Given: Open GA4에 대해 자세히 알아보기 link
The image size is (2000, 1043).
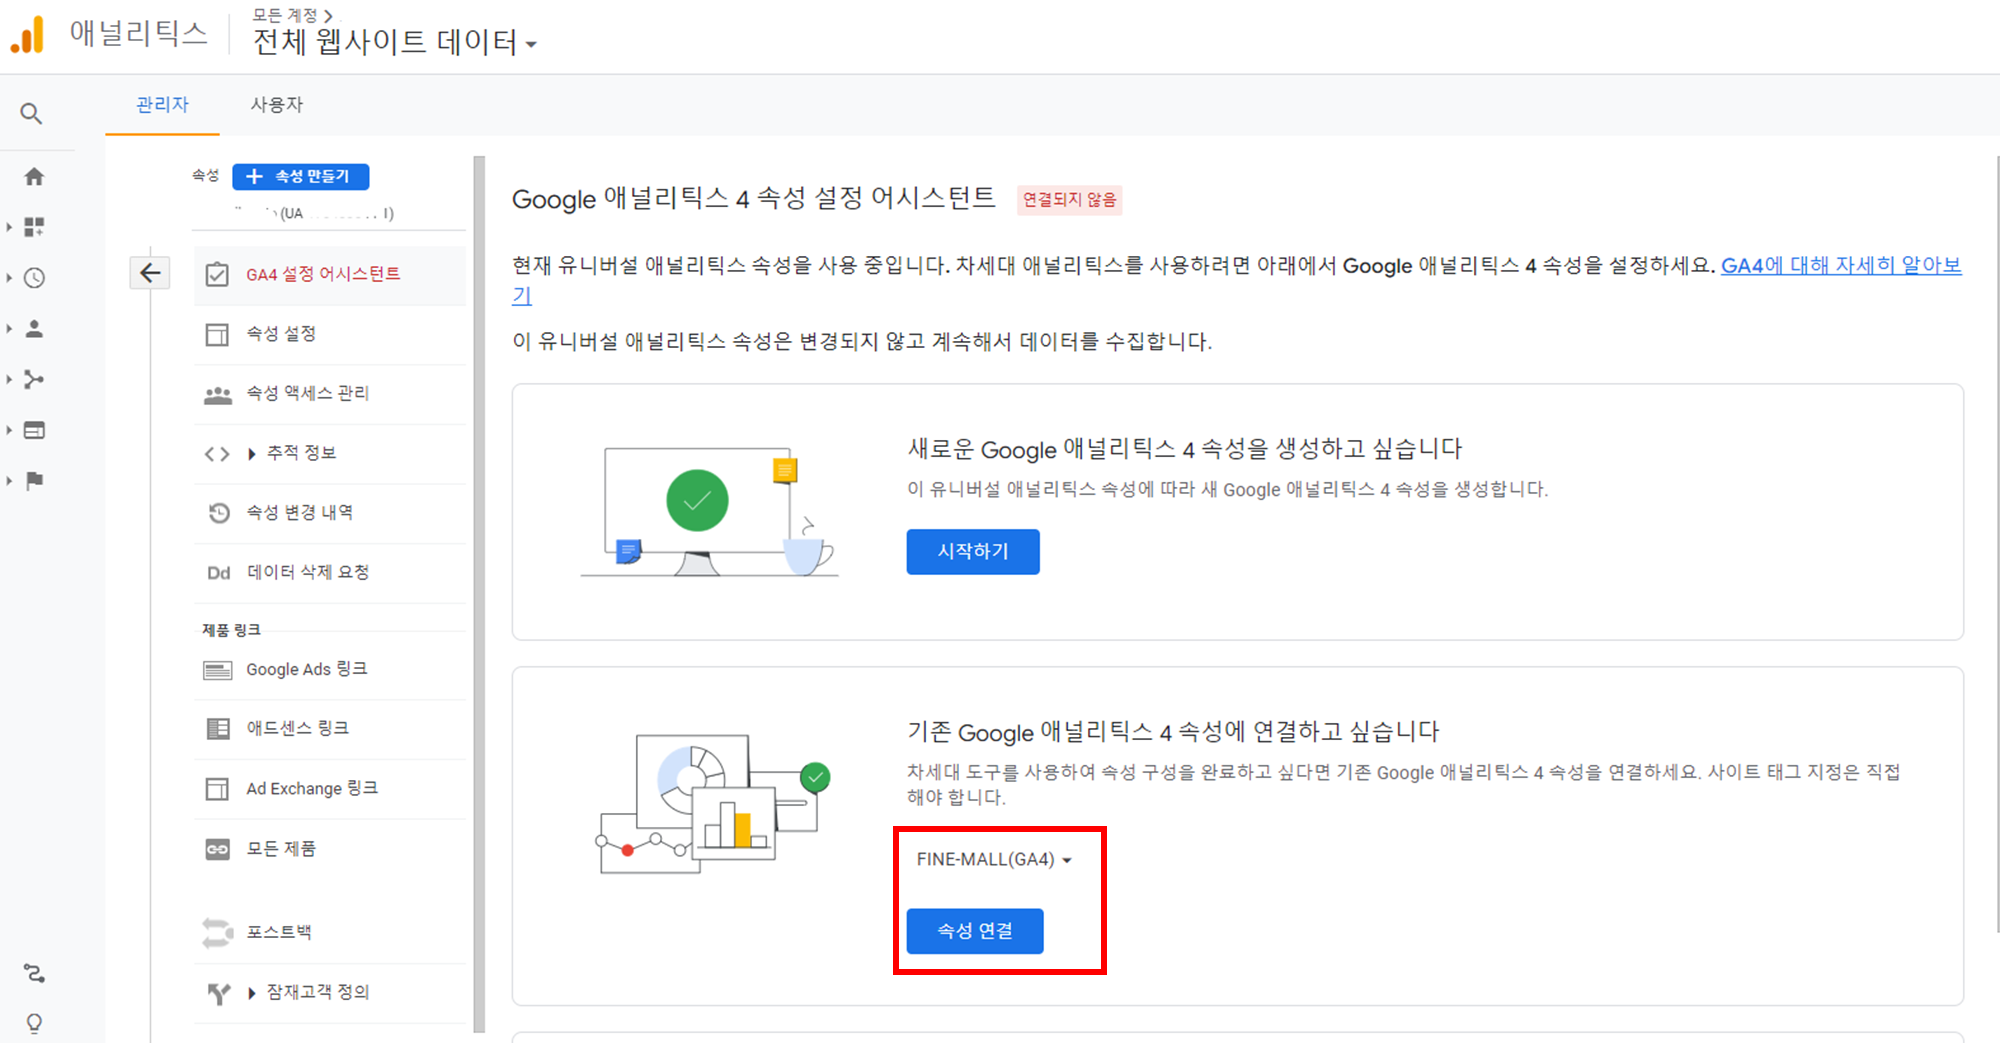Looking at the screenshot, I should (1840, 266).
